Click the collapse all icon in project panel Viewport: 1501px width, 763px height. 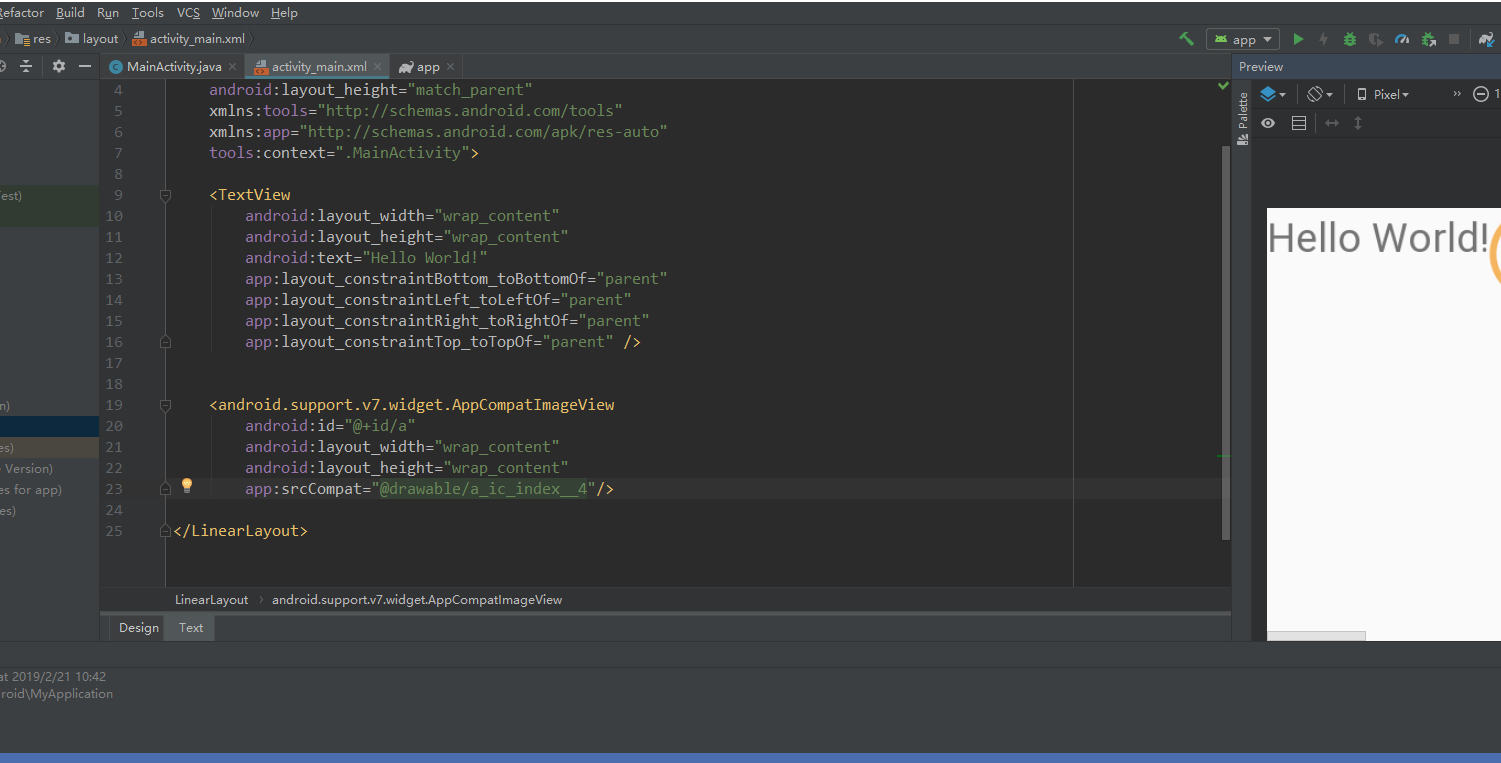[27, 66]
